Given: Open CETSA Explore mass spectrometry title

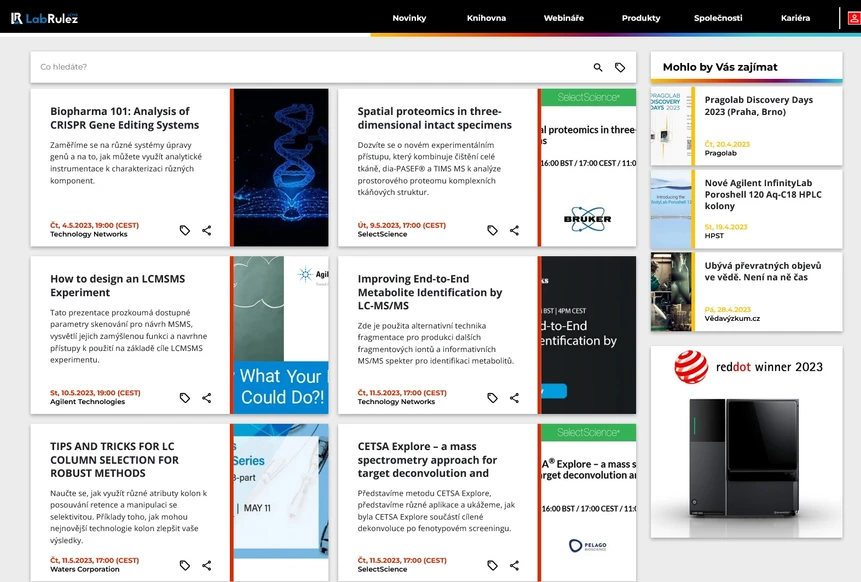Looking at the screenshot, I should [427, 460].
